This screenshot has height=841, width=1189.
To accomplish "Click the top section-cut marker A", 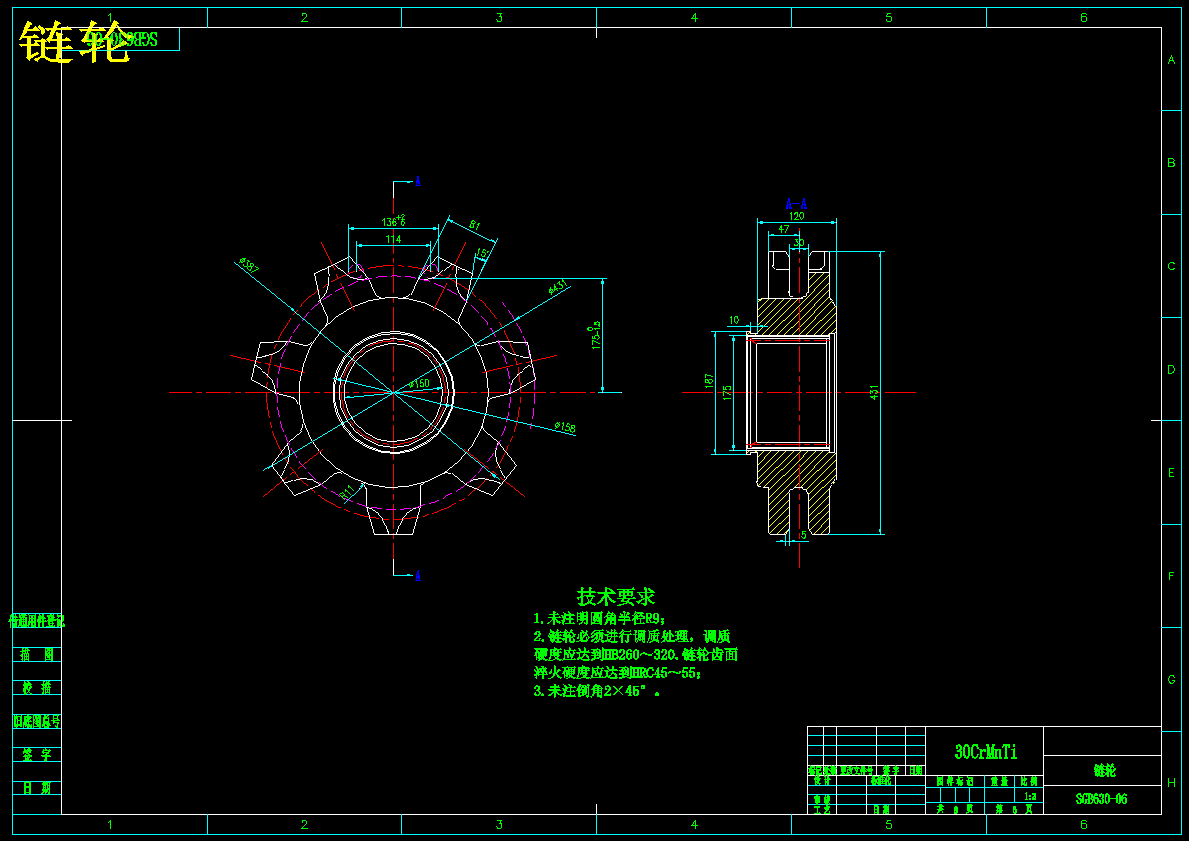I will (418, 182).
